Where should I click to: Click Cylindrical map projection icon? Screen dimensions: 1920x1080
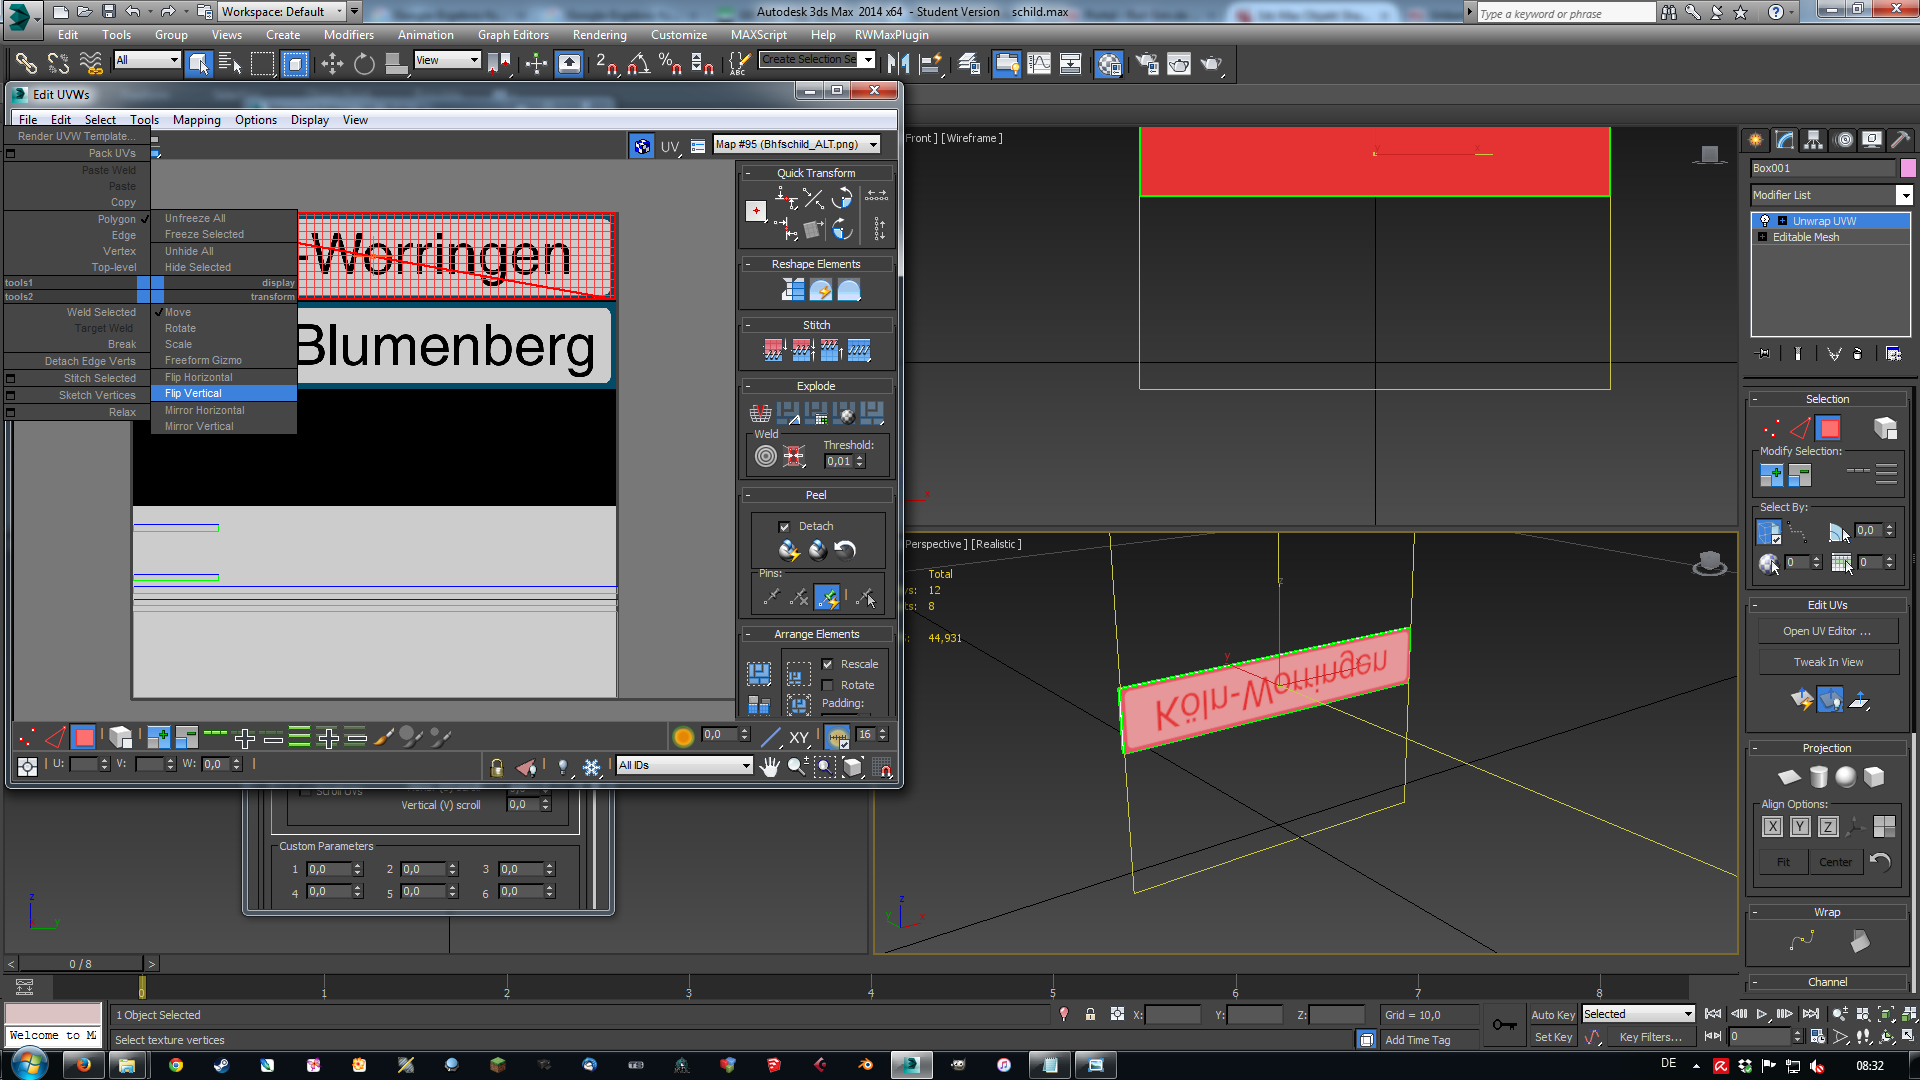click(x=1818, y=777)
